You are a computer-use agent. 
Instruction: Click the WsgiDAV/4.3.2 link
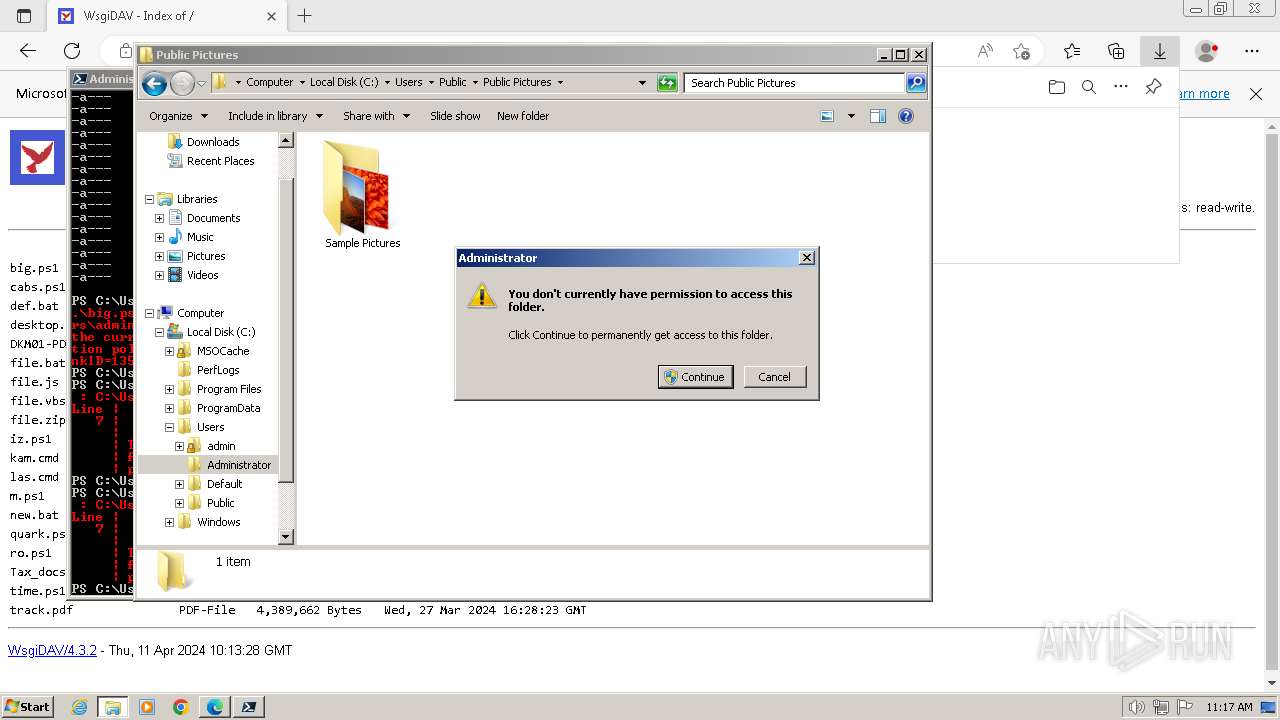tap(52, 650)
